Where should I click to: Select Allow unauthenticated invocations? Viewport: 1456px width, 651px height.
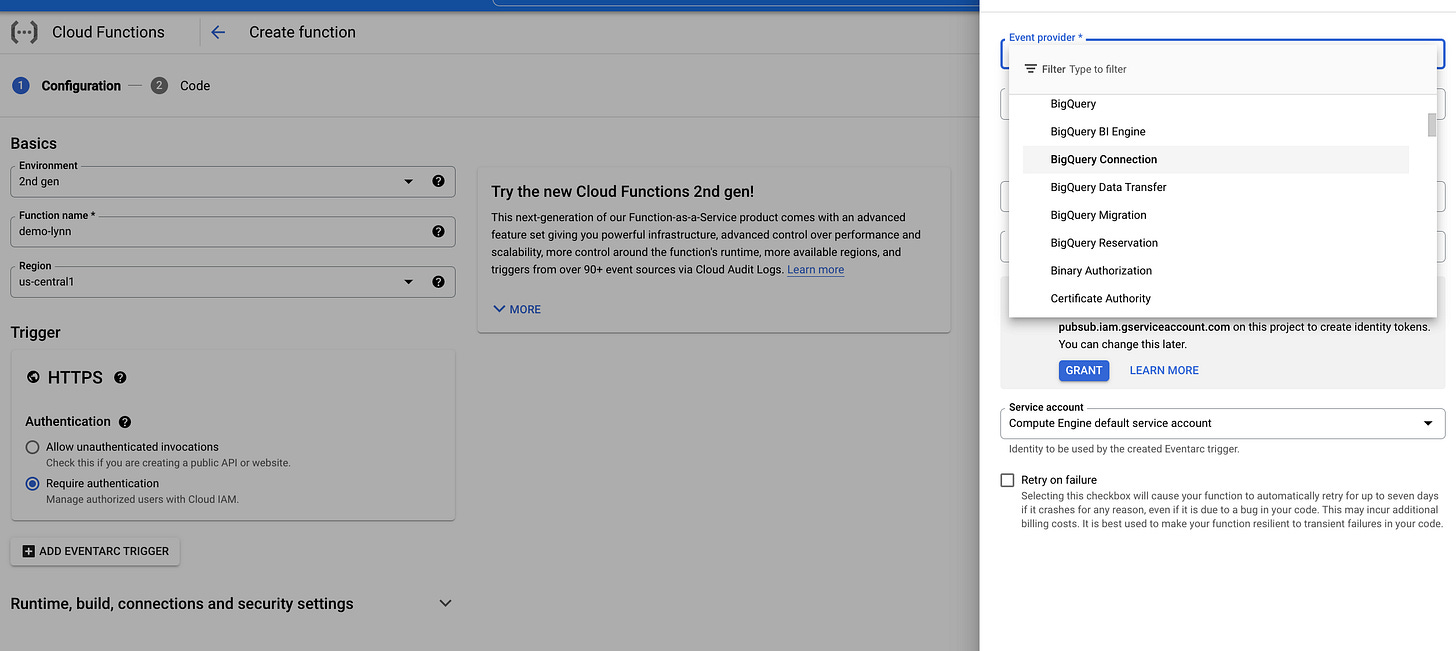coord(33,447)
